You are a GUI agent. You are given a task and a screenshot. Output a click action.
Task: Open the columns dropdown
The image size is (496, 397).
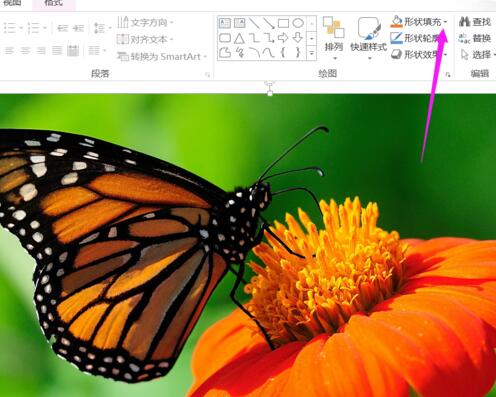[97, 51]
